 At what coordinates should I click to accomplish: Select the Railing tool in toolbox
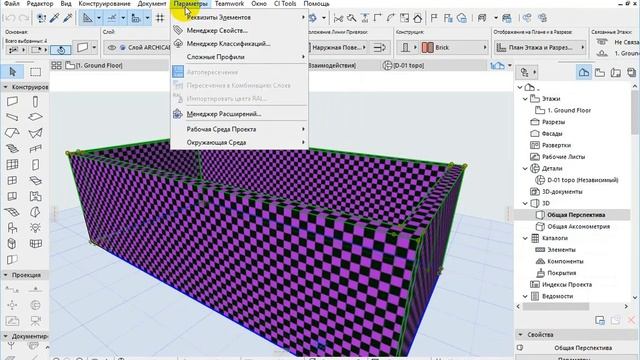[x=36, y=149]
